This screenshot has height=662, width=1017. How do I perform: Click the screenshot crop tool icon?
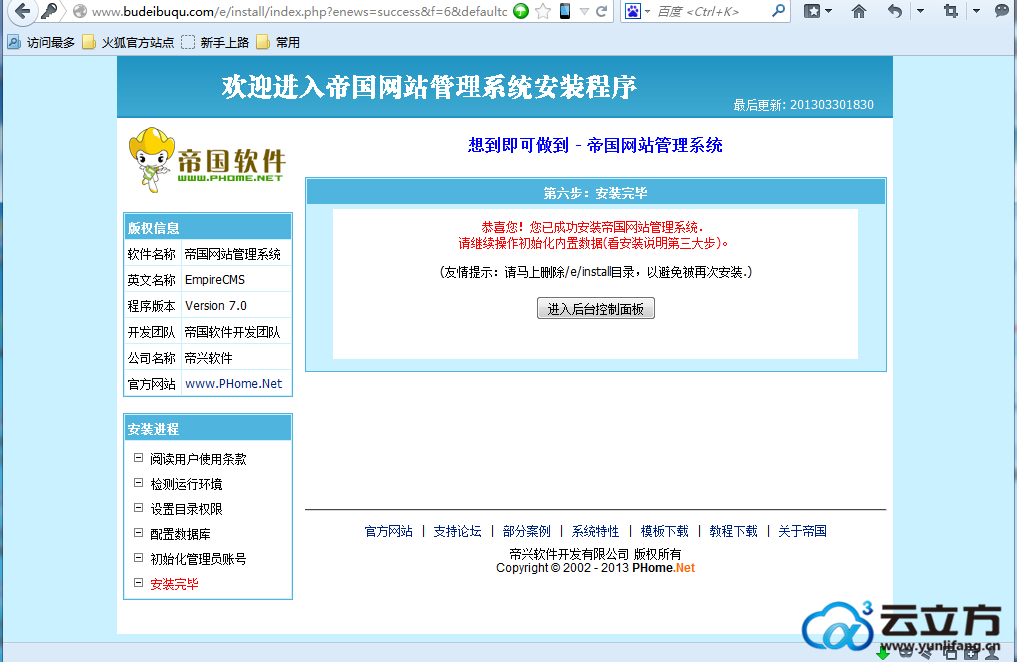tap(951, 11)
